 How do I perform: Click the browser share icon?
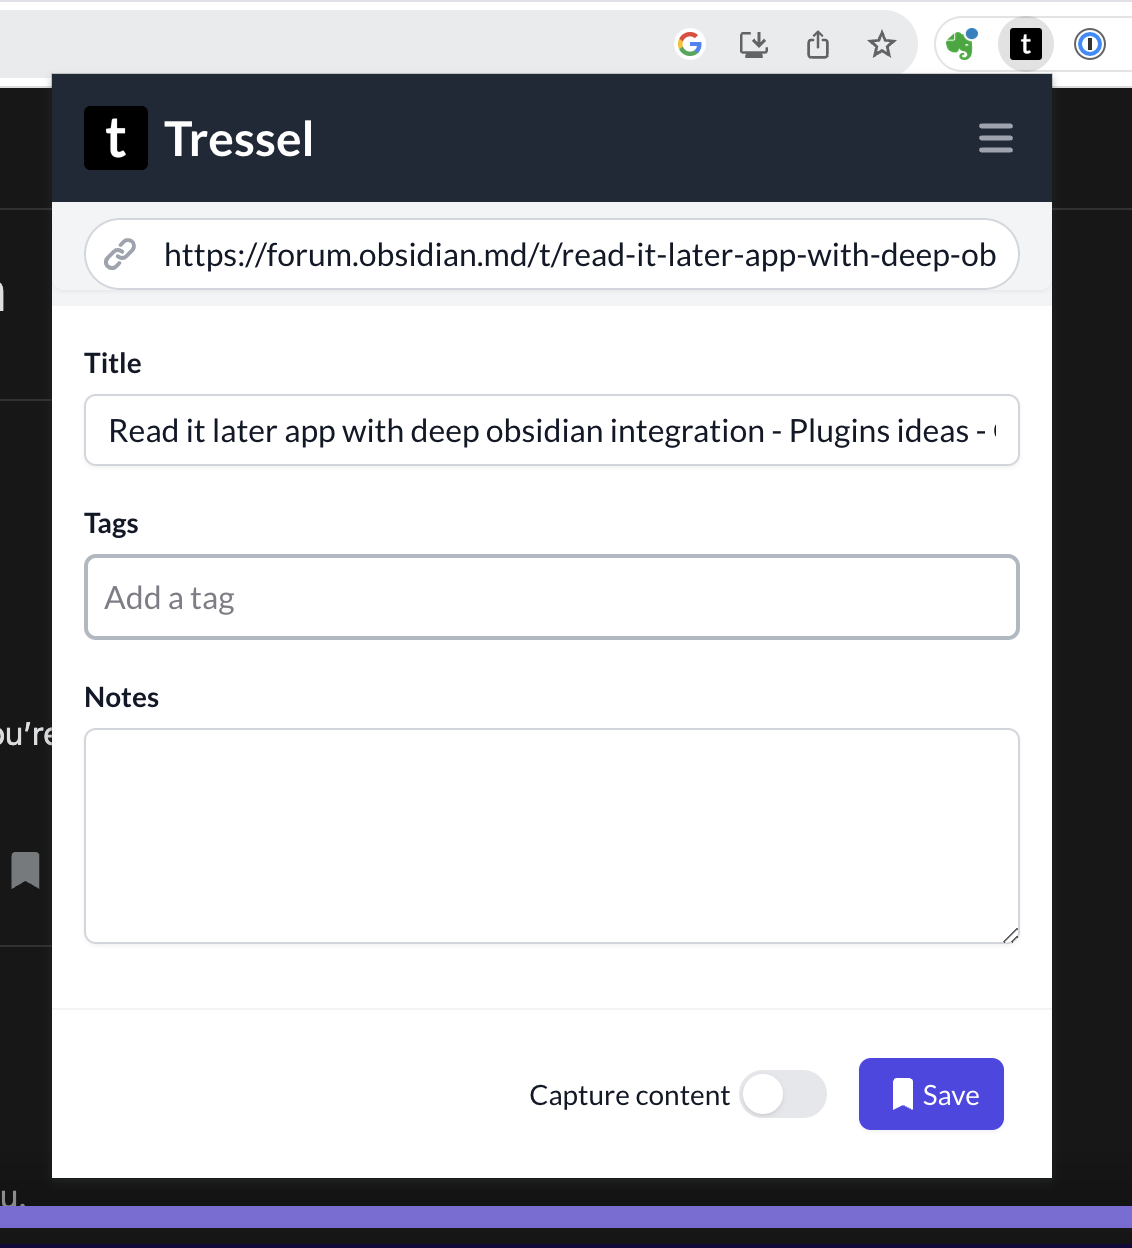[818, 44]
